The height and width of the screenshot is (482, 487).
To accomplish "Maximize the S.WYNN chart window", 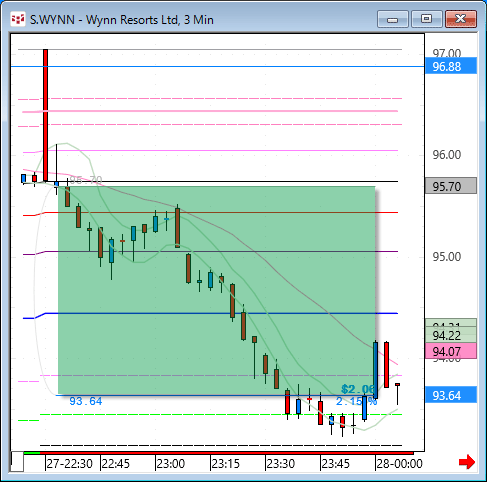I will coord(426,19).
